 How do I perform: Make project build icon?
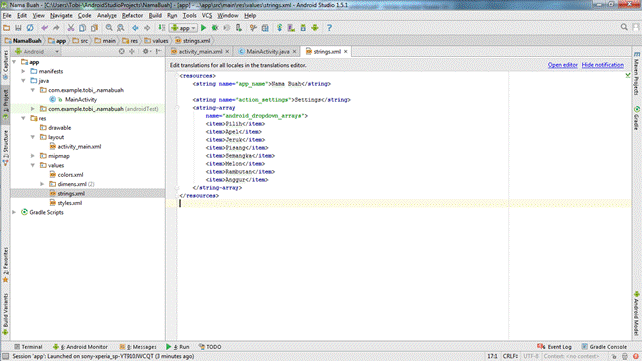[162, 28]
